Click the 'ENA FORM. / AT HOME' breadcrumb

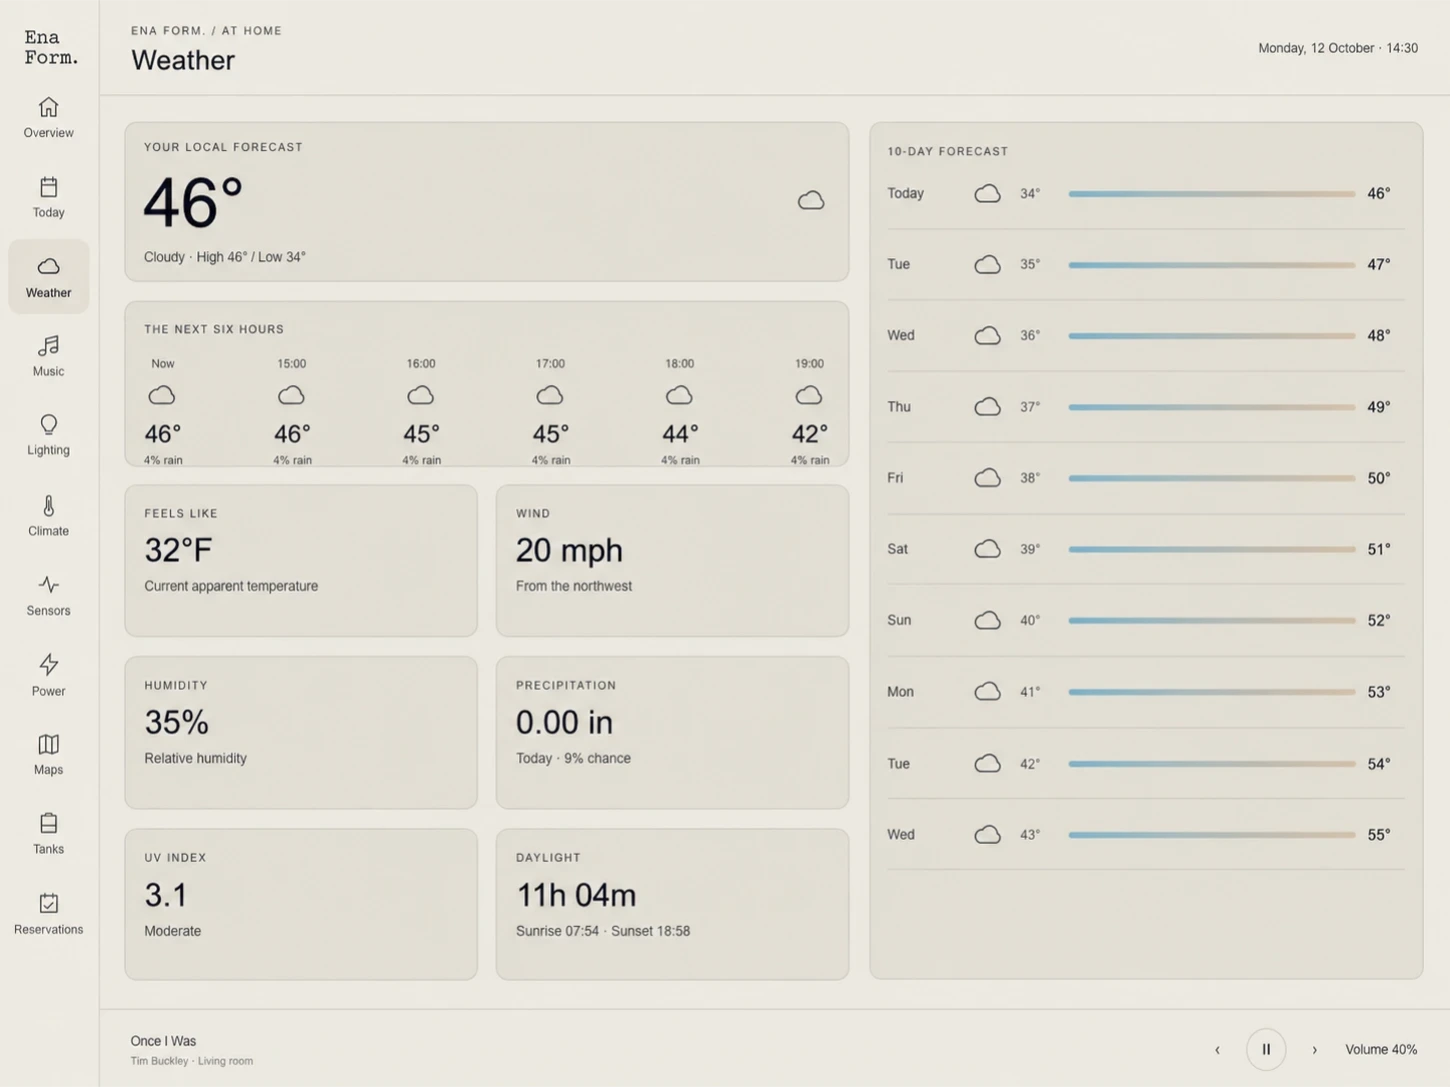[x=206, y=31]
